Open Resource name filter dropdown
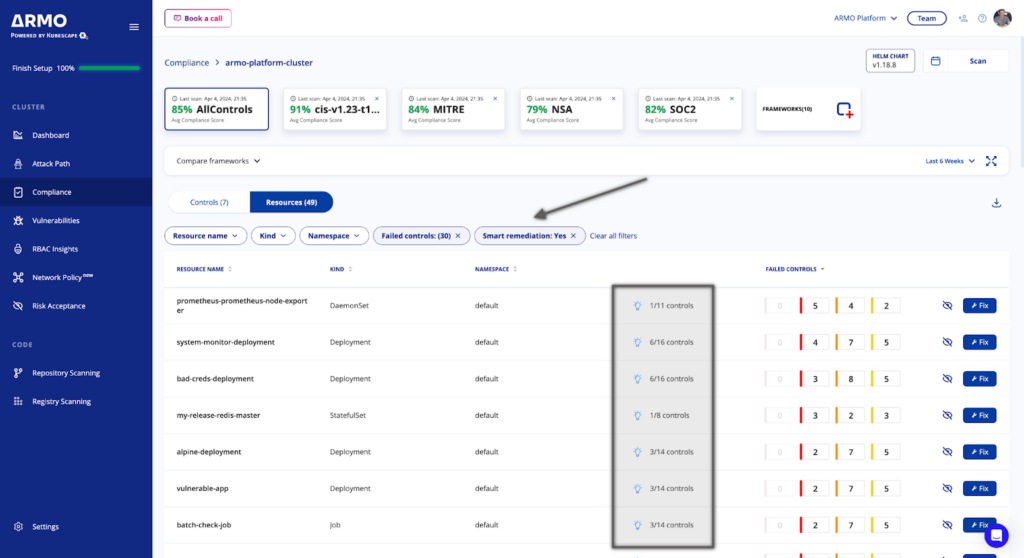Screen dimensions: 1024x558 (x=205, y=236)
